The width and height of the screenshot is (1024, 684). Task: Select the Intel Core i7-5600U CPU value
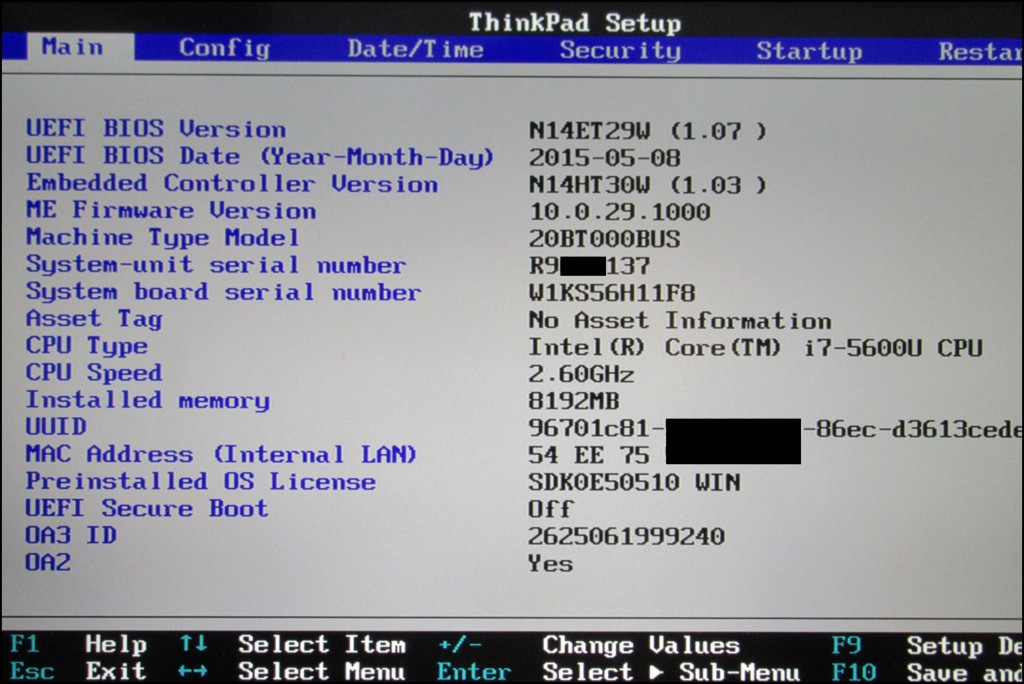click(756, 348)
